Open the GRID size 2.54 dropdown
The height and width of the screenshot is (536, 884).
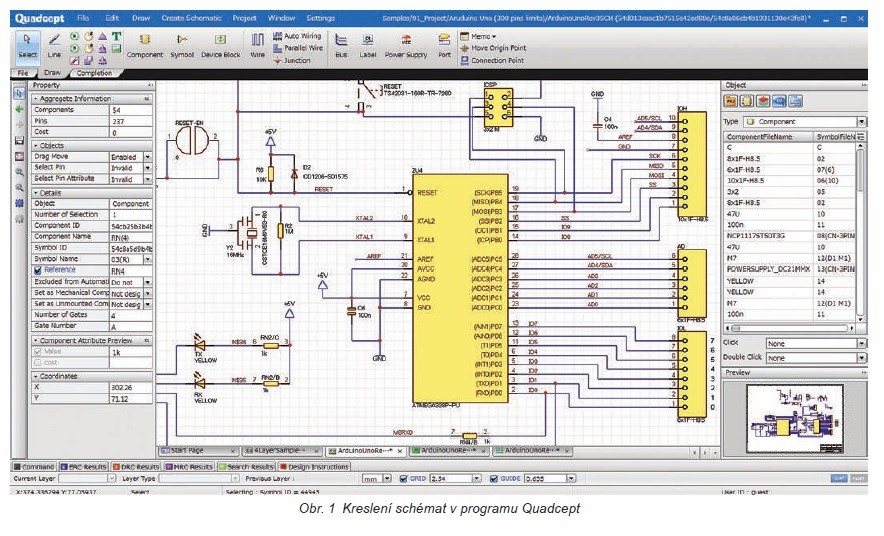pyautogui.click(x=476, y=479)
